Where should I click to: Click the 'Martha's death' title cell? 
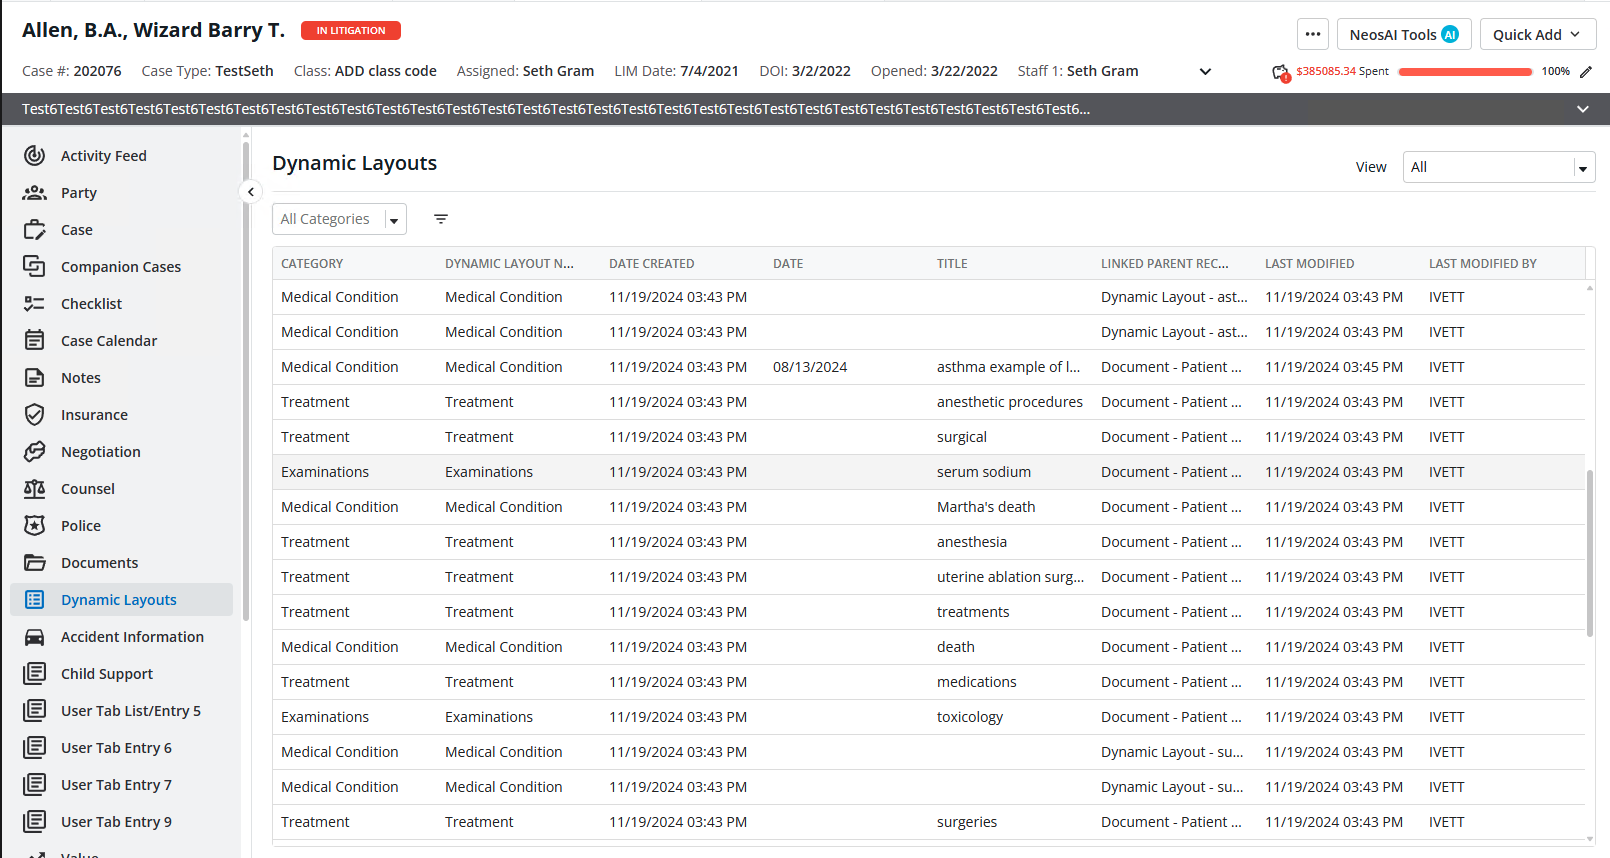point(986,507)
